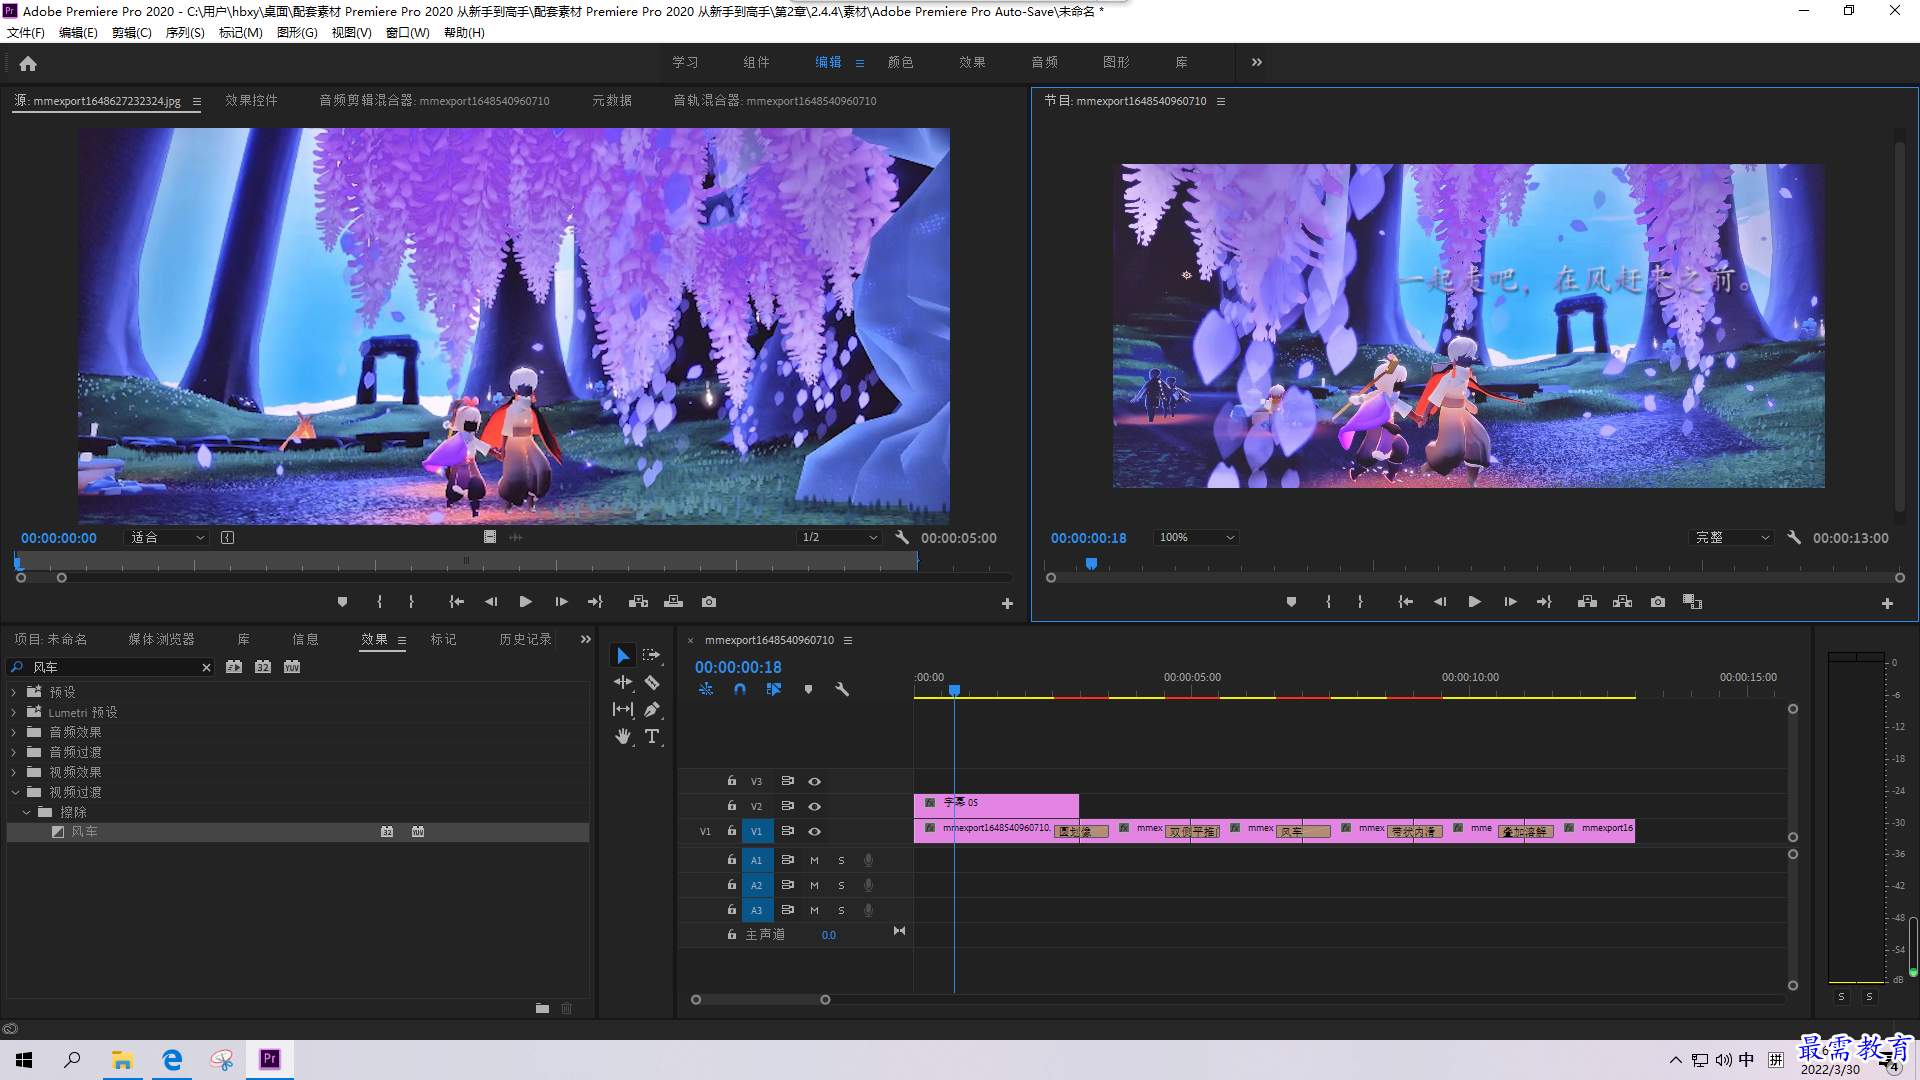Click Program monitor playhead on scrub bar
The width and height of the screenshot is (1920, 1080).
pos(1091,564)
